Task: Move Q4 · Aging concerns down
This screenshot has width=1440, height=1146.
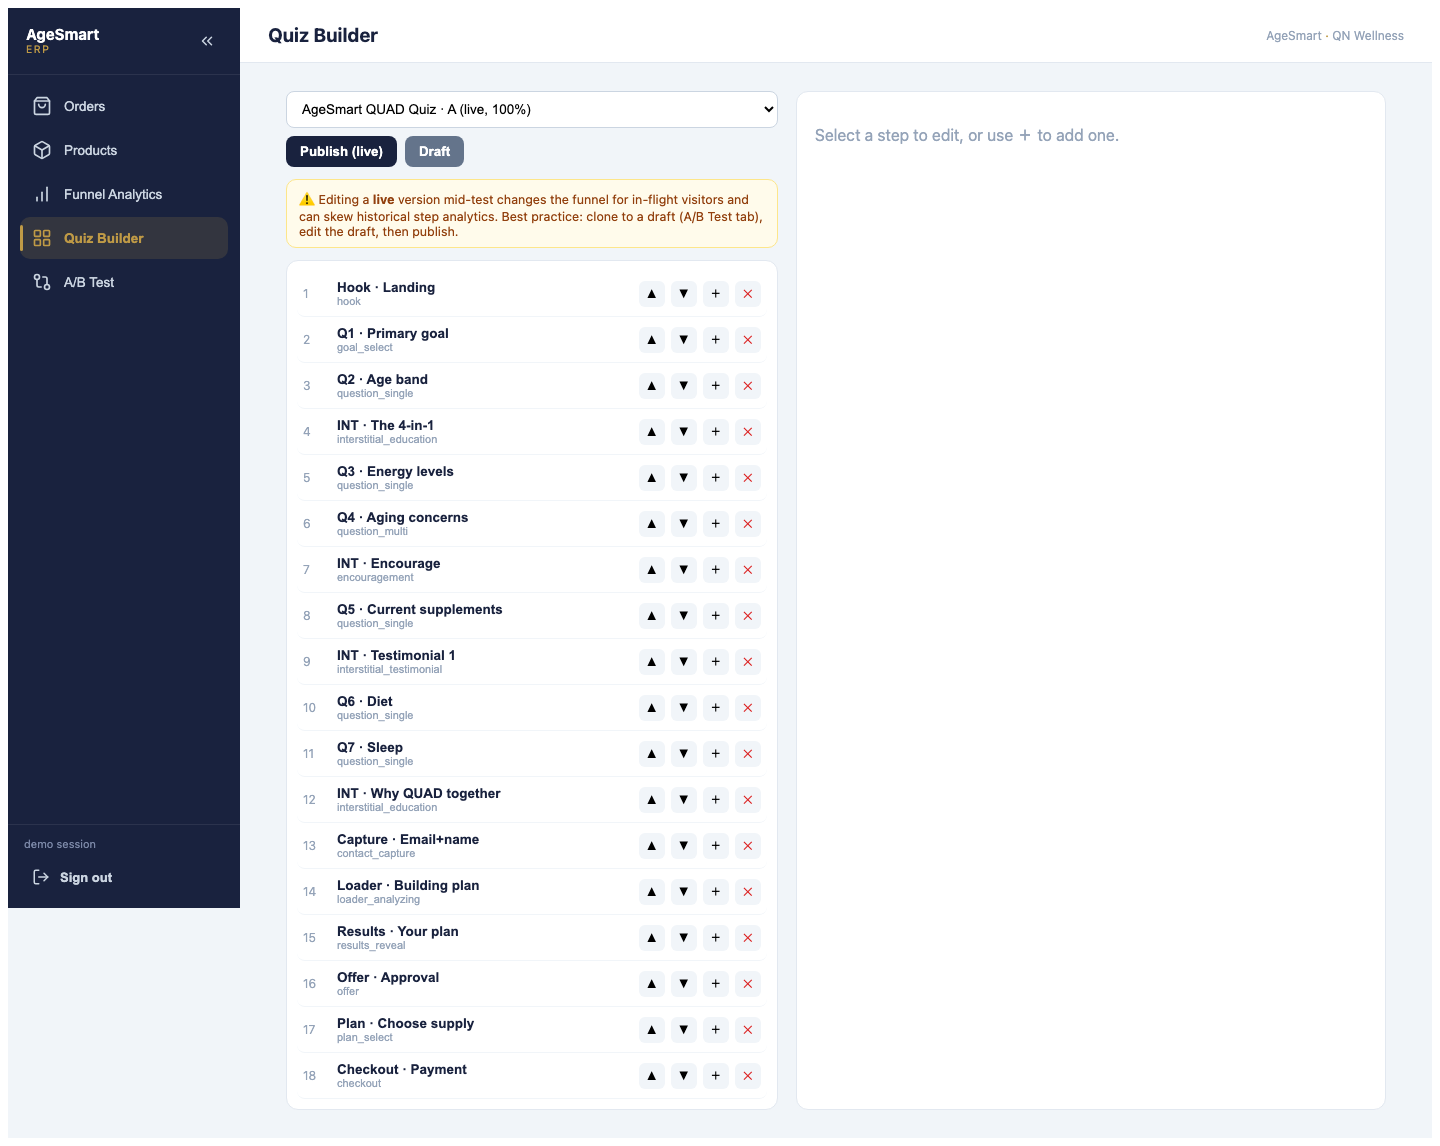Action: [684, 524]
